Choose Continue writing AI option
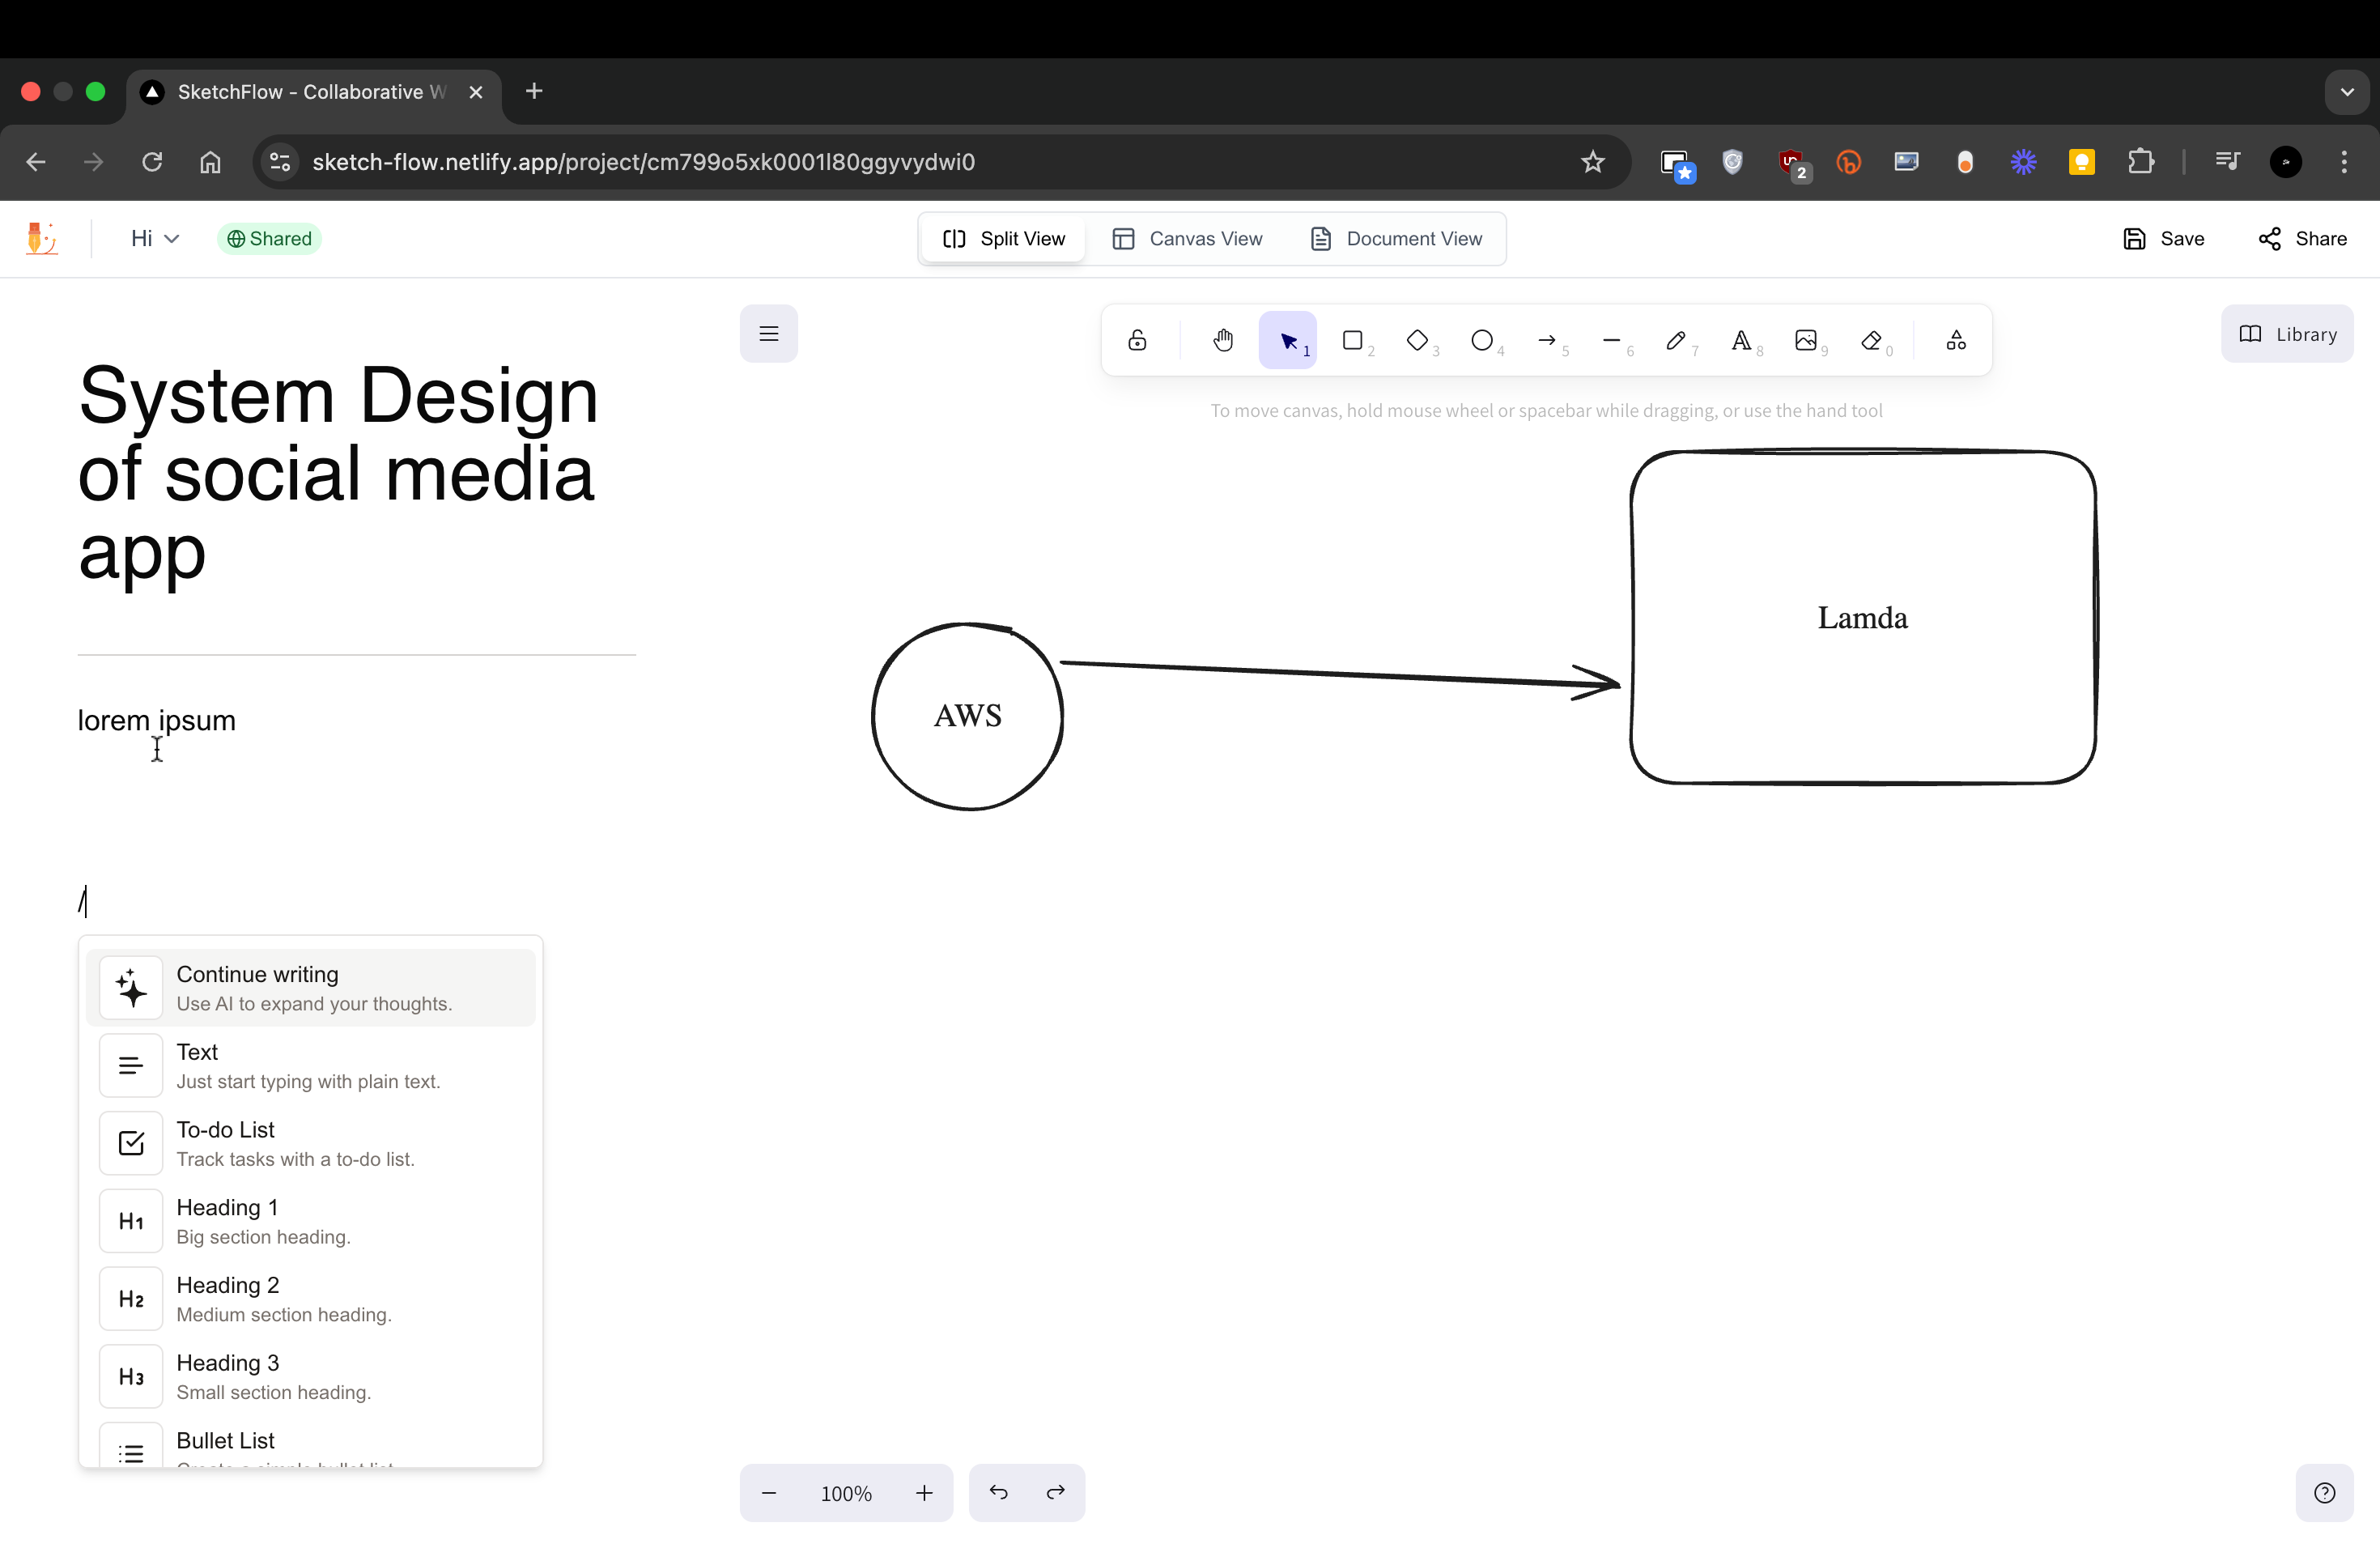Viewport: 2380px width, 1548px height. tap(311, 988)
